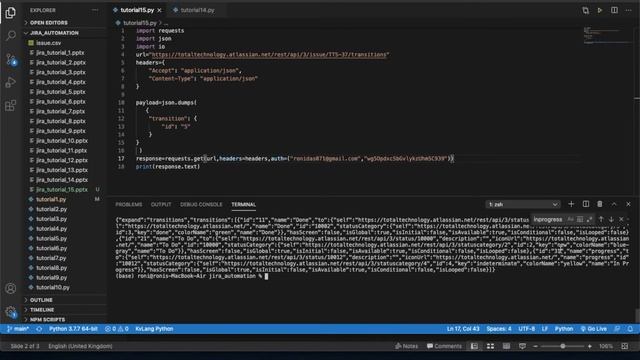Image resolution: width=640 pixels, height=360 pixels.
Task: Open the Run and Debug view
Action: pos(11,82)
